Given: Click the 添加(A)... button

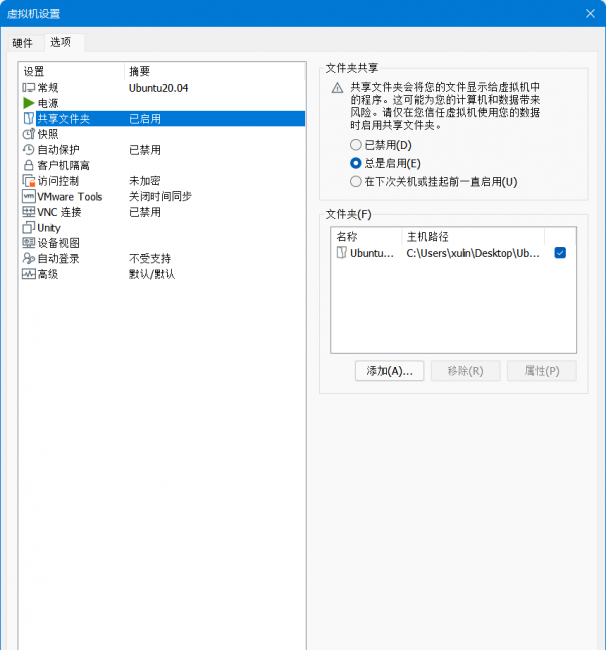Looking at the screenshot, I should point(389,371).
